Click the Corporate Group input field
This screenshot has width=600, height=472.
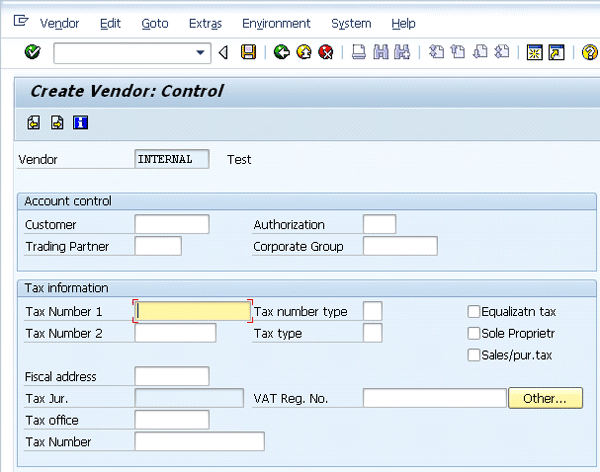tap(400, 246)
